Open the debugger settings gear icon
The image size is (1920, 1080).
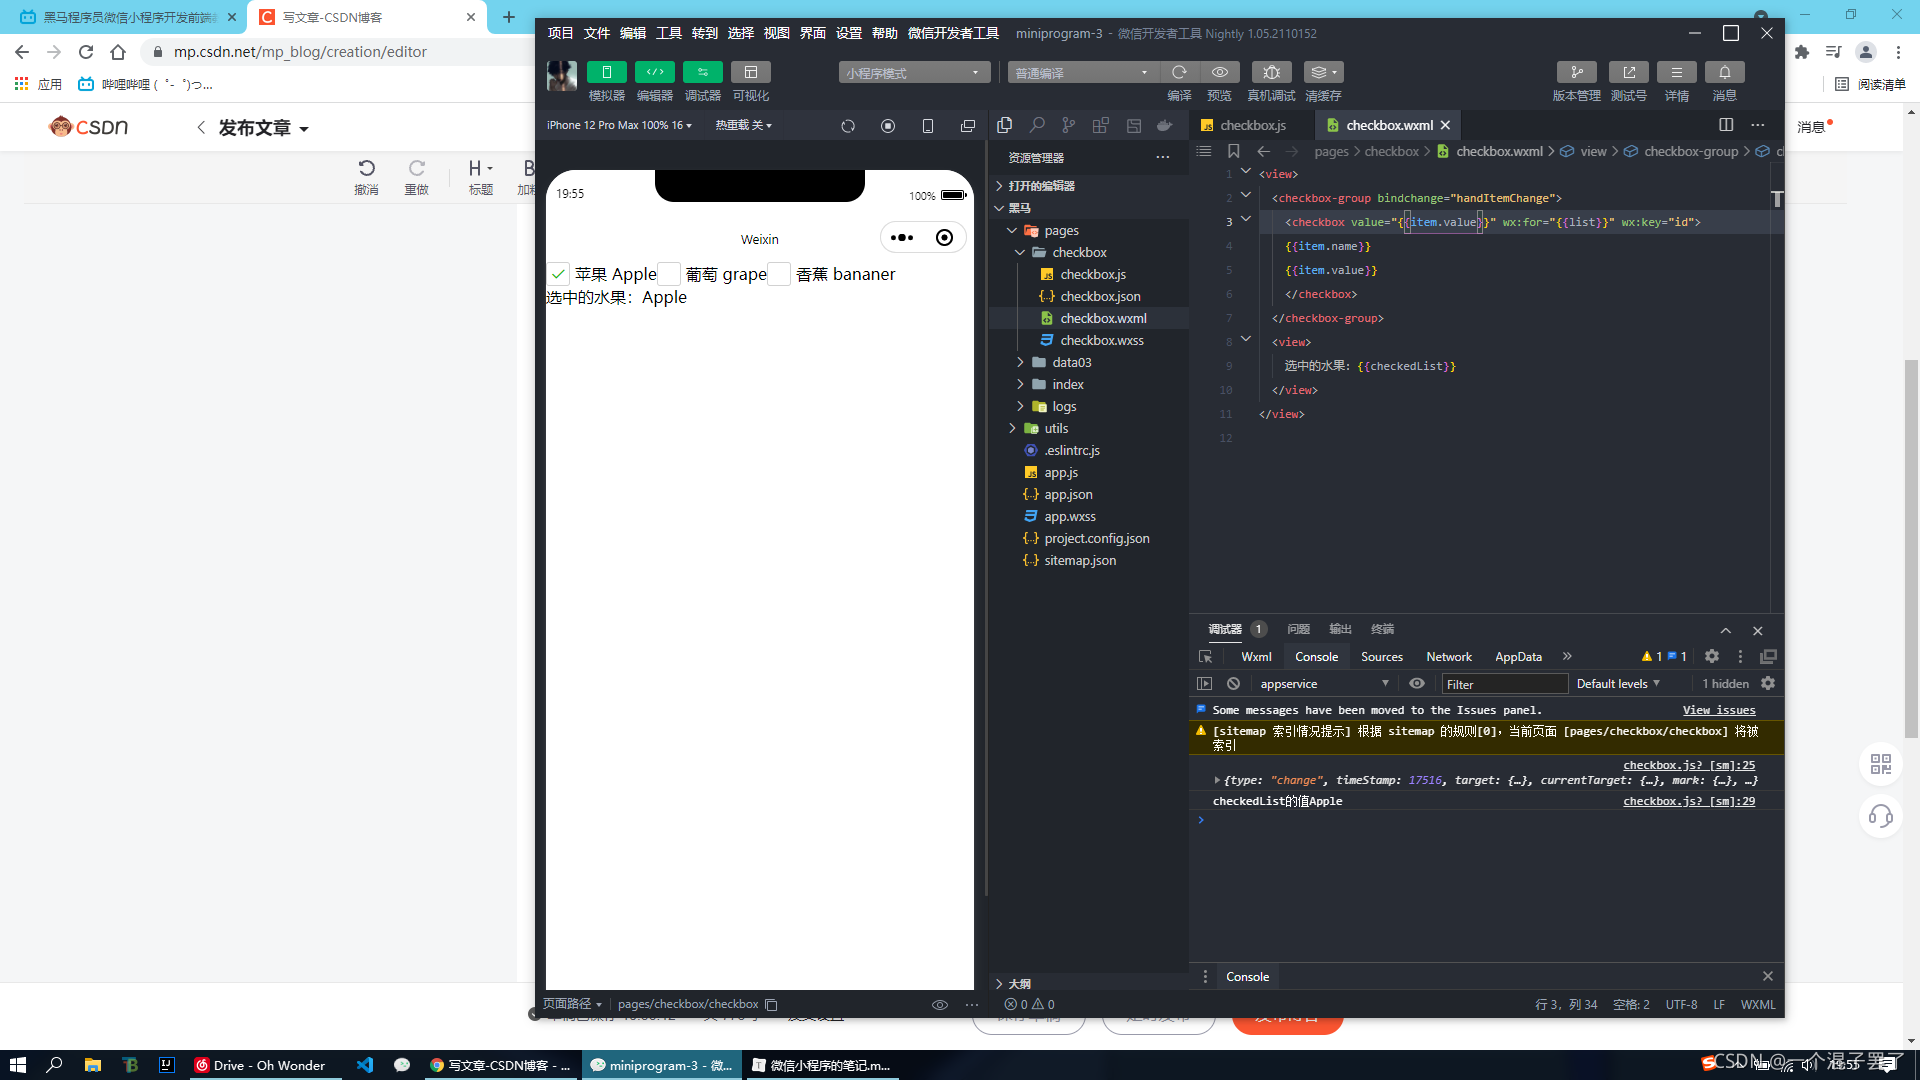coord(1712,657)
